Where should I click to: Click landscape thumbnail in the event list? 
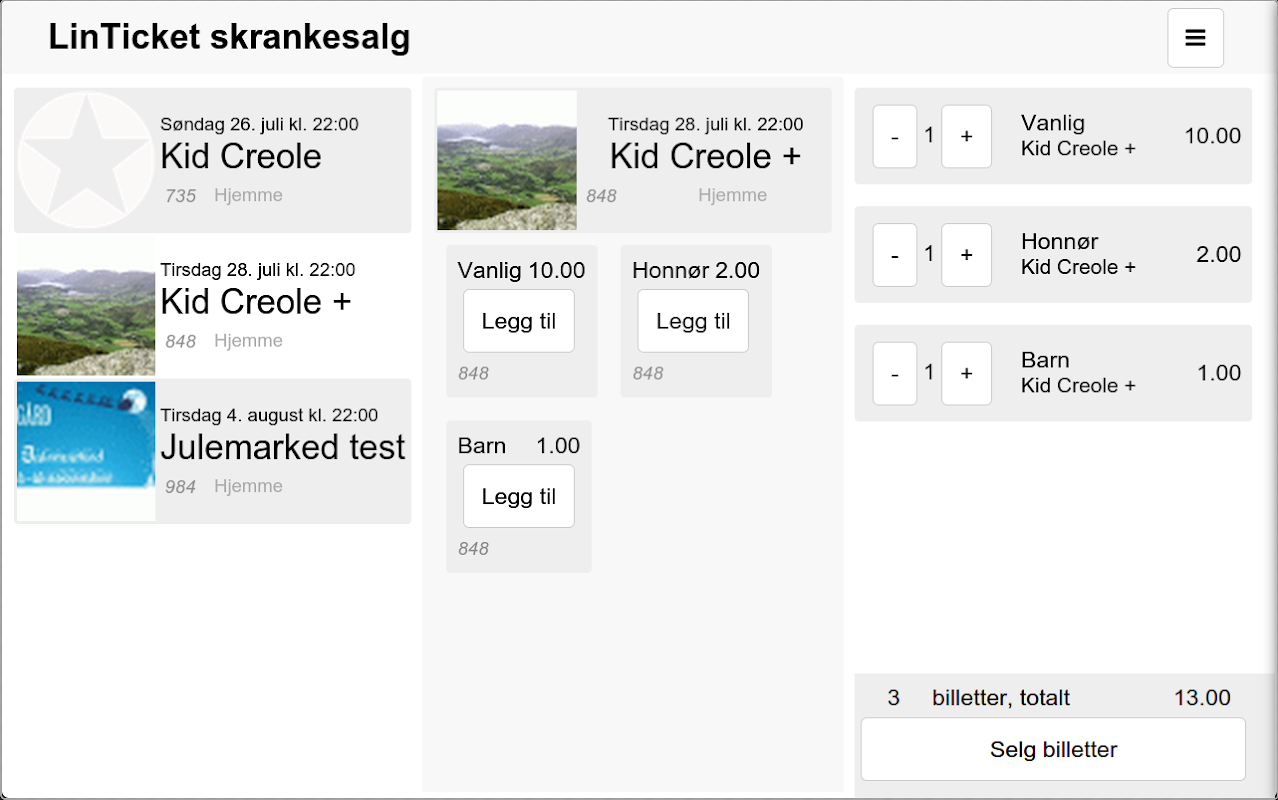[x=86, y=306]
